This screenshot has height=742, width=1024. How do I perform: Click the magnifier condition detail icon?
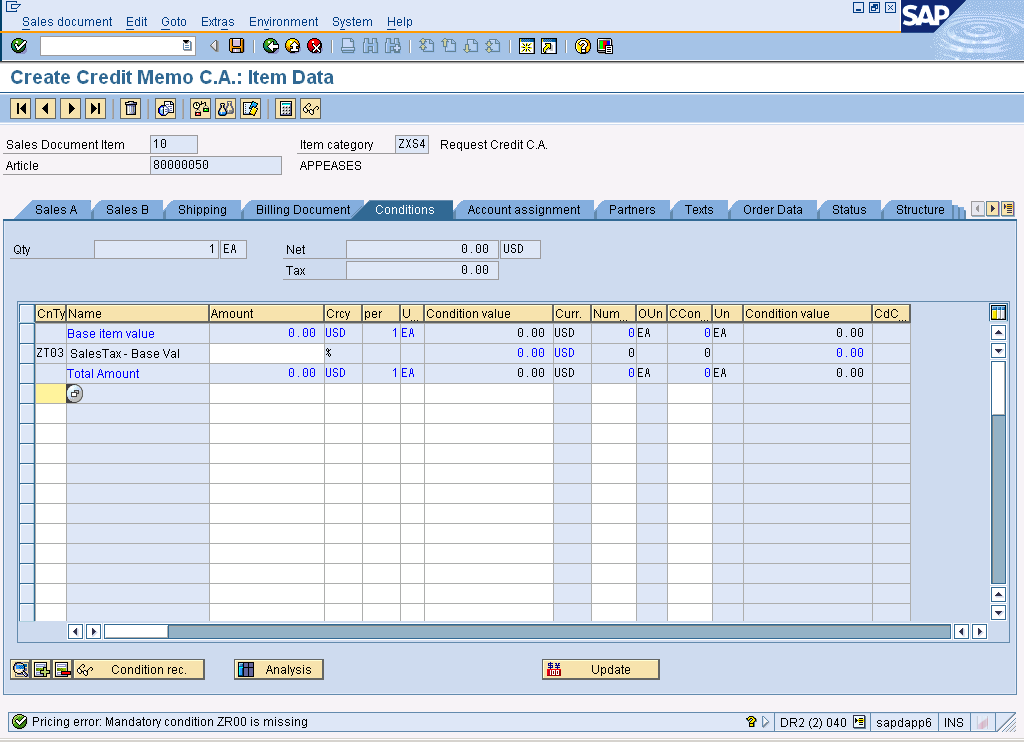pyautogui.click(x=20, y=669)
